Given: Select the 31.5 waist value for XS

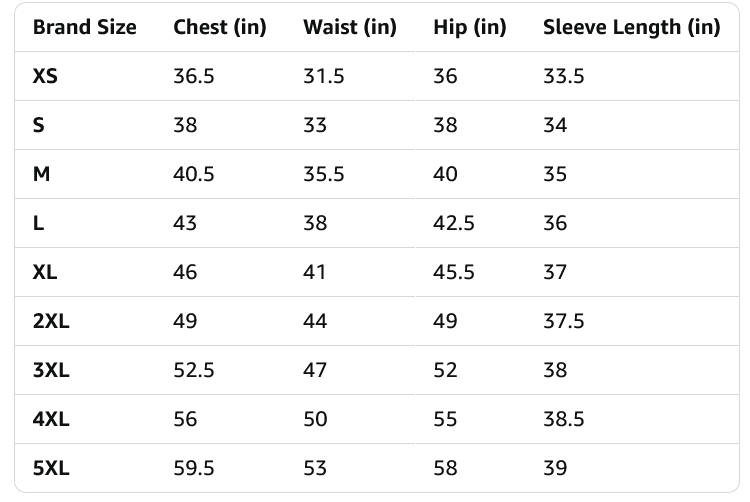Looking at the screenshot, I should click(x=323, y=76).
